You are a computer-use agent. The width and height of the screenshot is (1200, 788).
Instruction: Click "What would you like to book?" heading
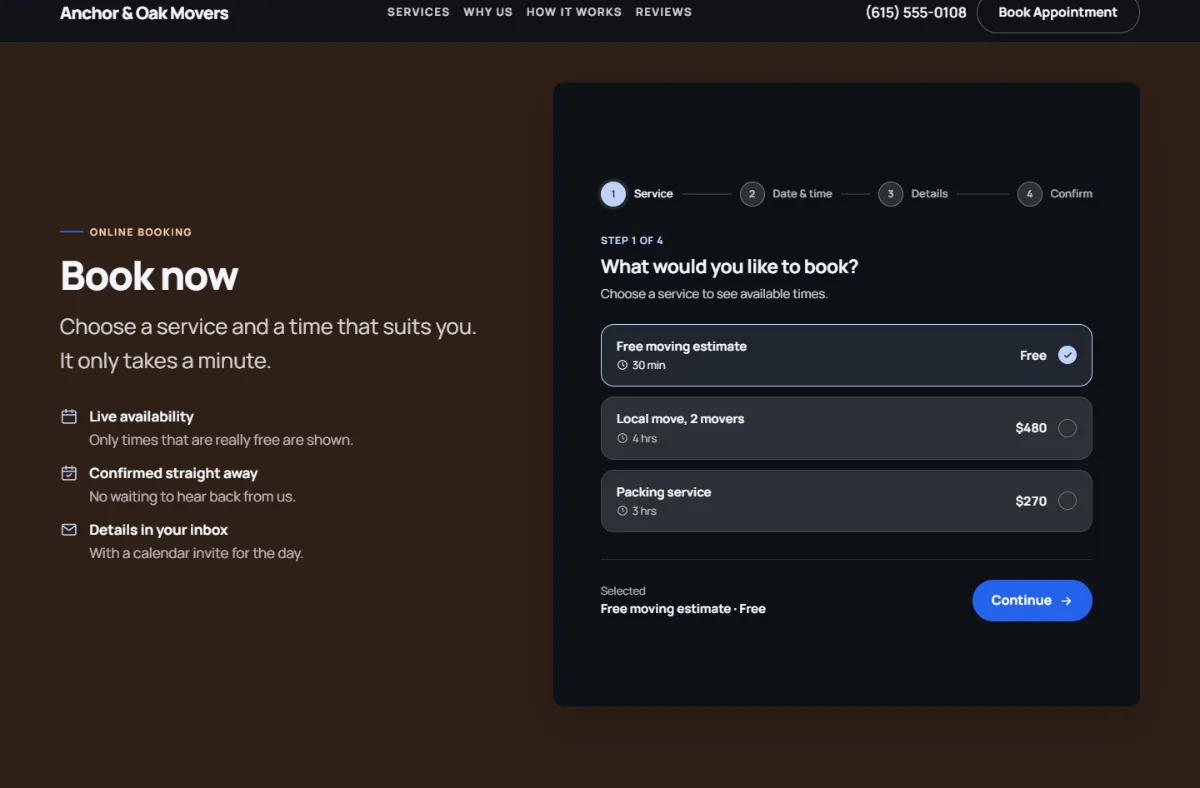[729, 267]
